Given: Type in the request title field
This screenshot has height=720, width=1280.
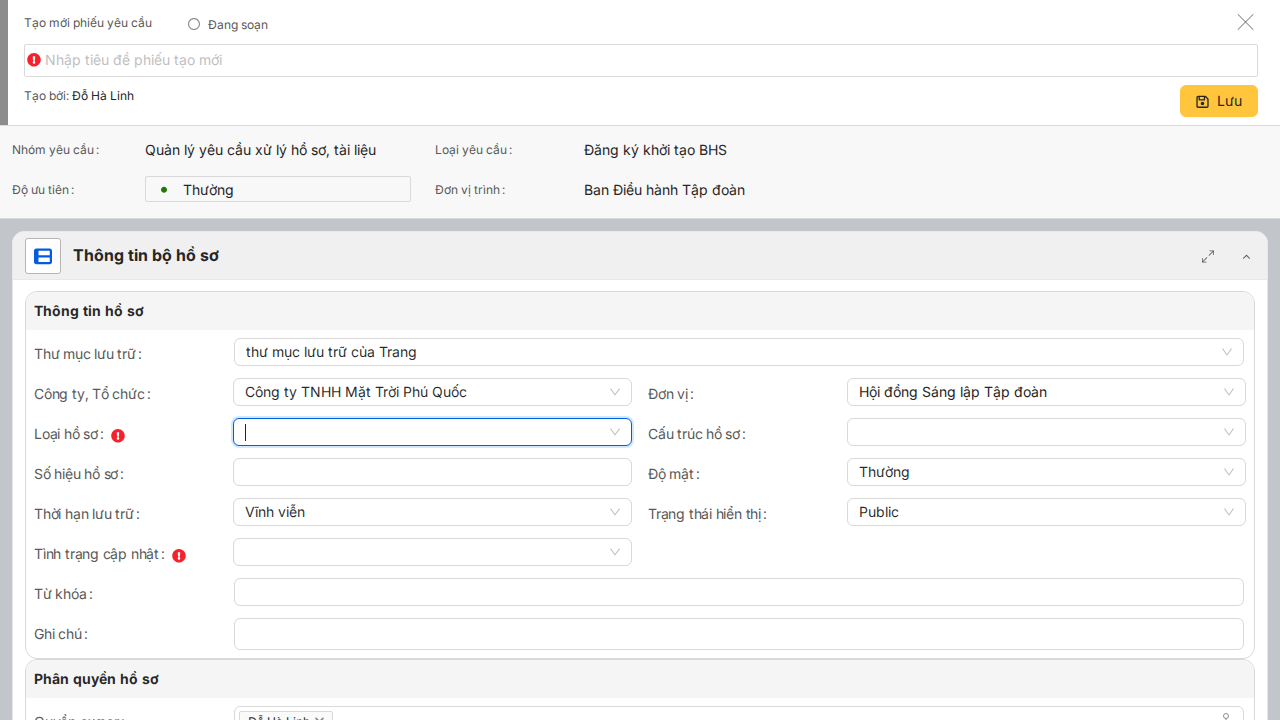Looking at the screenshot, I should coord(640,60).
